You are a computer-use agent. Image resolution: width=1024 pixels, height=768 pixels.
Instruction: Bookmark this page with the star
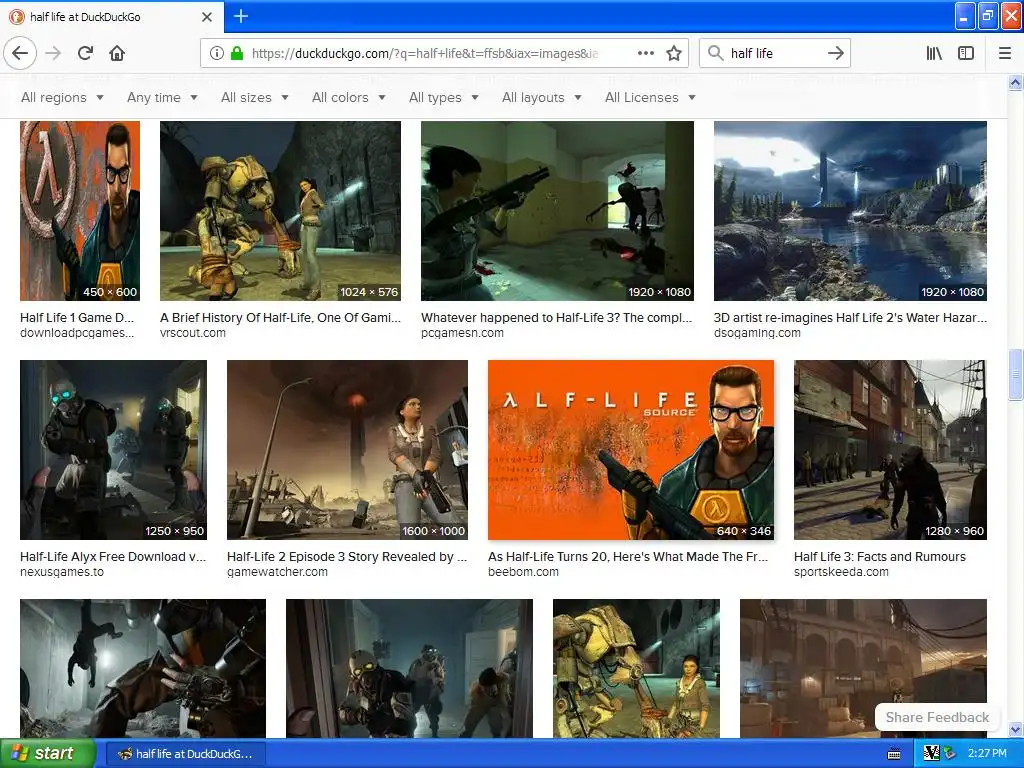click(x=674, y=53)
